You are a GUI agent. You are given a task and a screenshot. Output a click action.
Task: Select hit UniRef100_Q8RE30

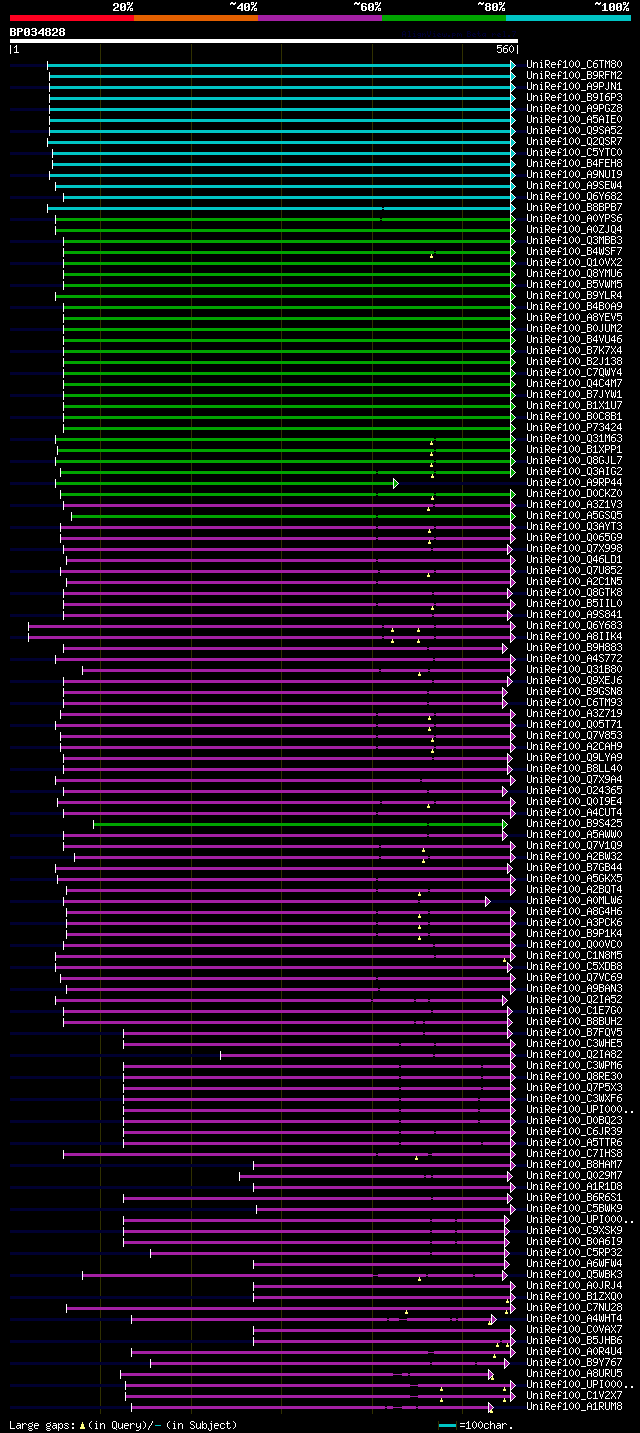click(574, 1076)
